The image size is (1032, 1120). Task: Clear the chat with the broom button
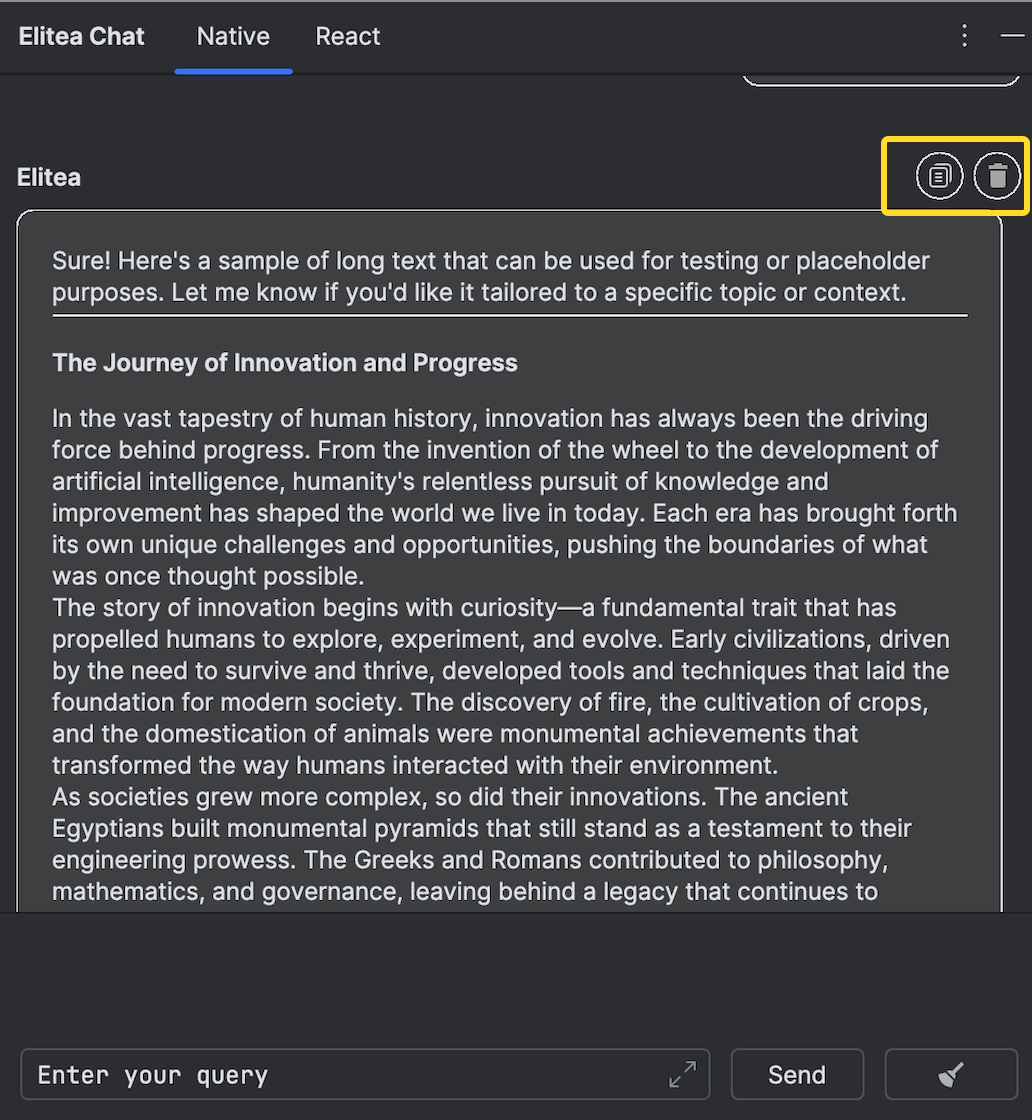pos(951,1074)
